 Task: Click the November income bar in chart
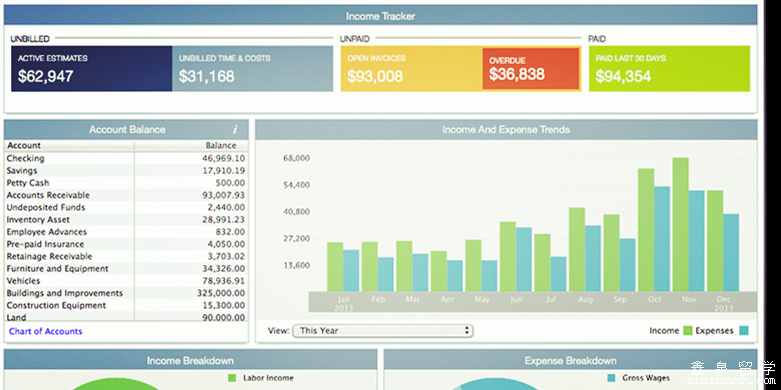click(x=680, y=225)
